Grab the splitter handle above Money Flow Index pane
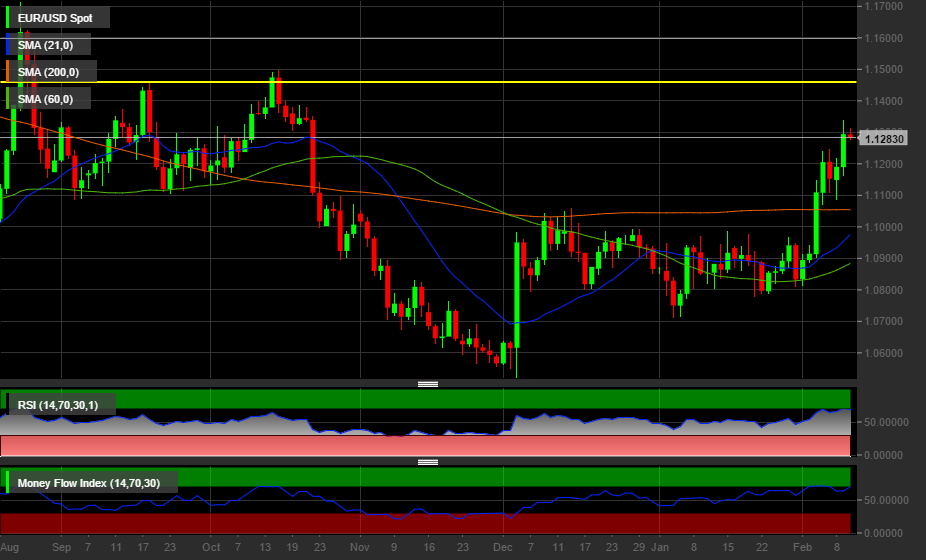Viewport: 926px width, 560px height. pyautogui.click(x=428, y=462)
